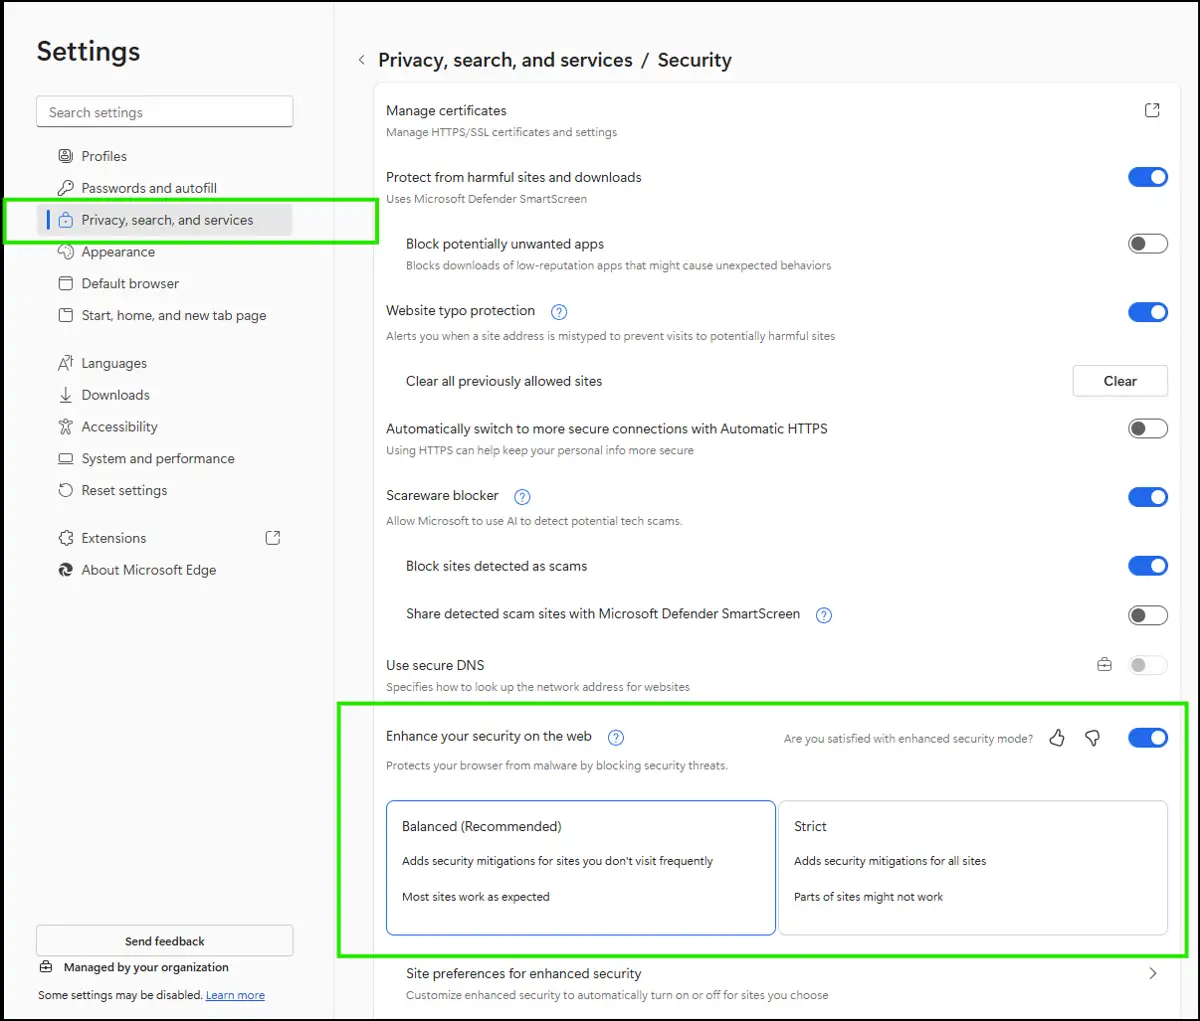The width and height of the screenshot is (1200, 1021).
Task: Open Appearance settings section
Action: coord(165,252)
